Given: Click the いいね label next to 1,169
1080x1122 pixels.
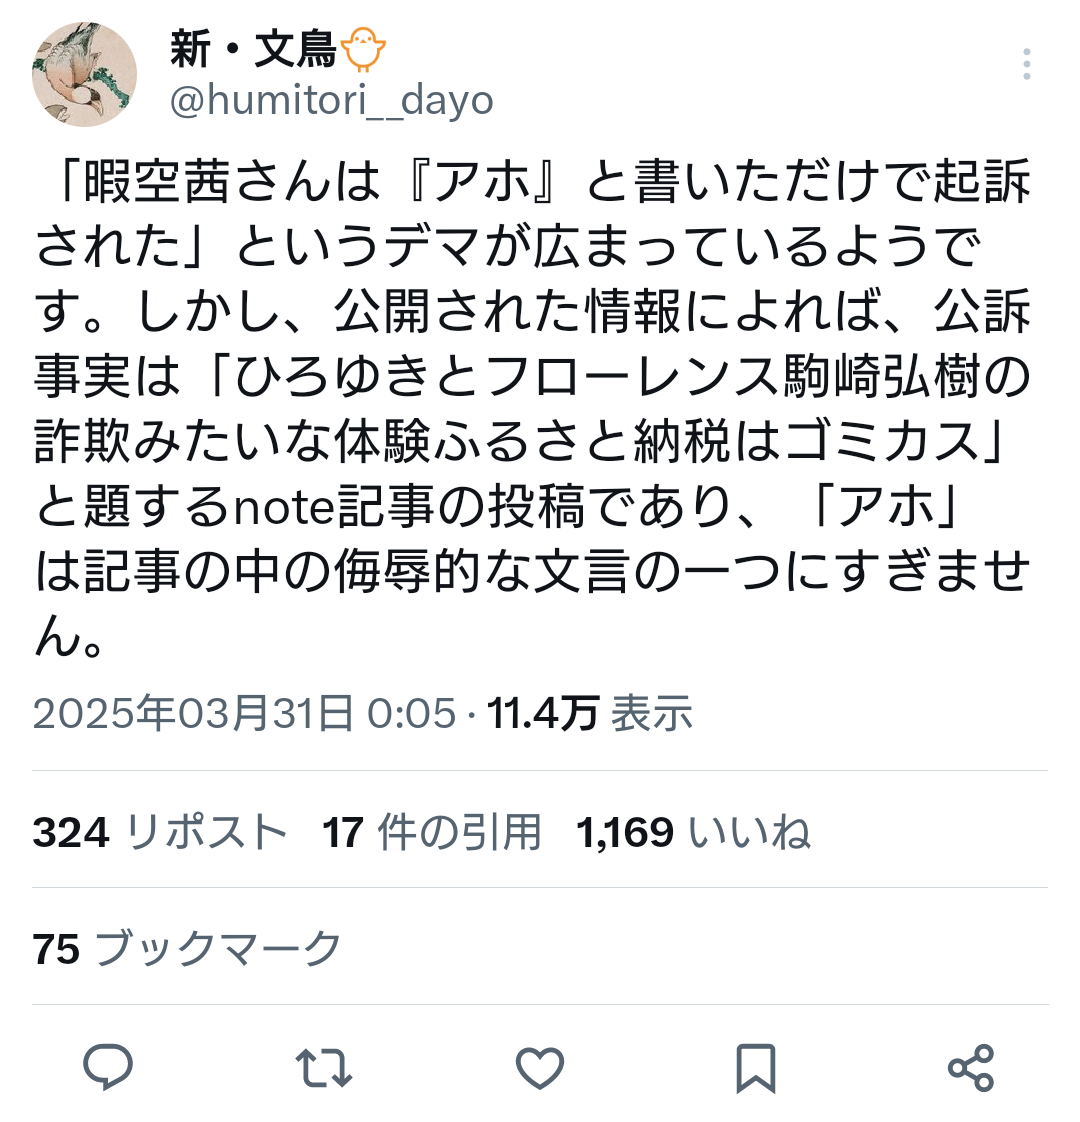Looking at the screenshot, I should [749, 831].
